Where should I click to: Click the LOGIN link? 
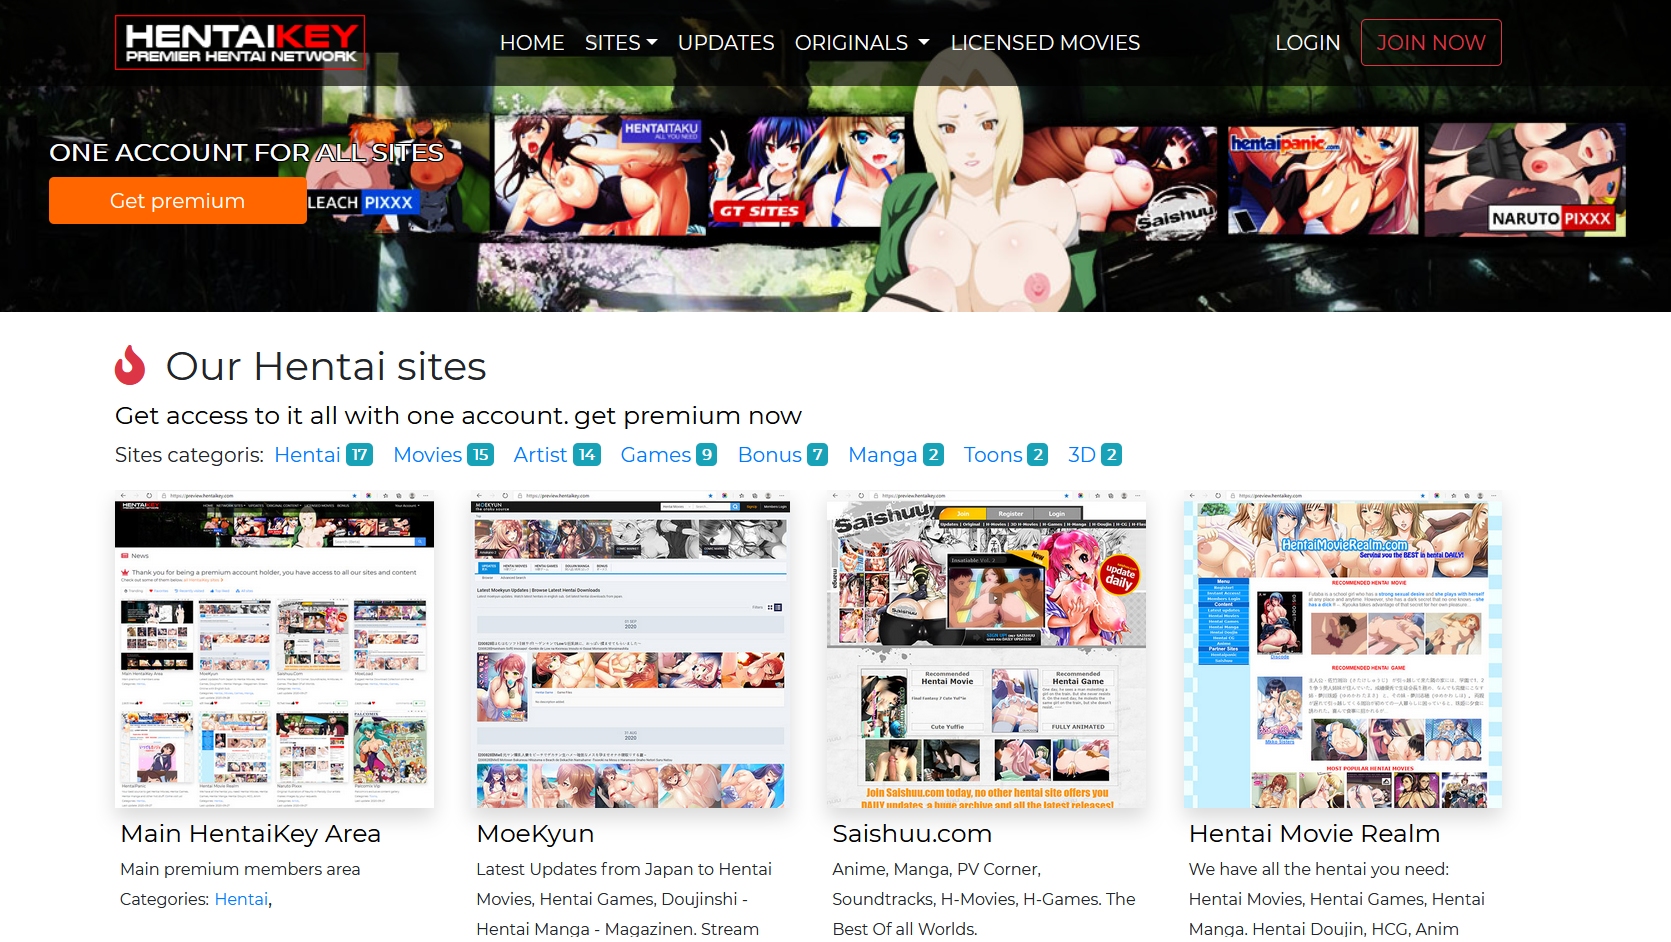tap(1307, 43)
